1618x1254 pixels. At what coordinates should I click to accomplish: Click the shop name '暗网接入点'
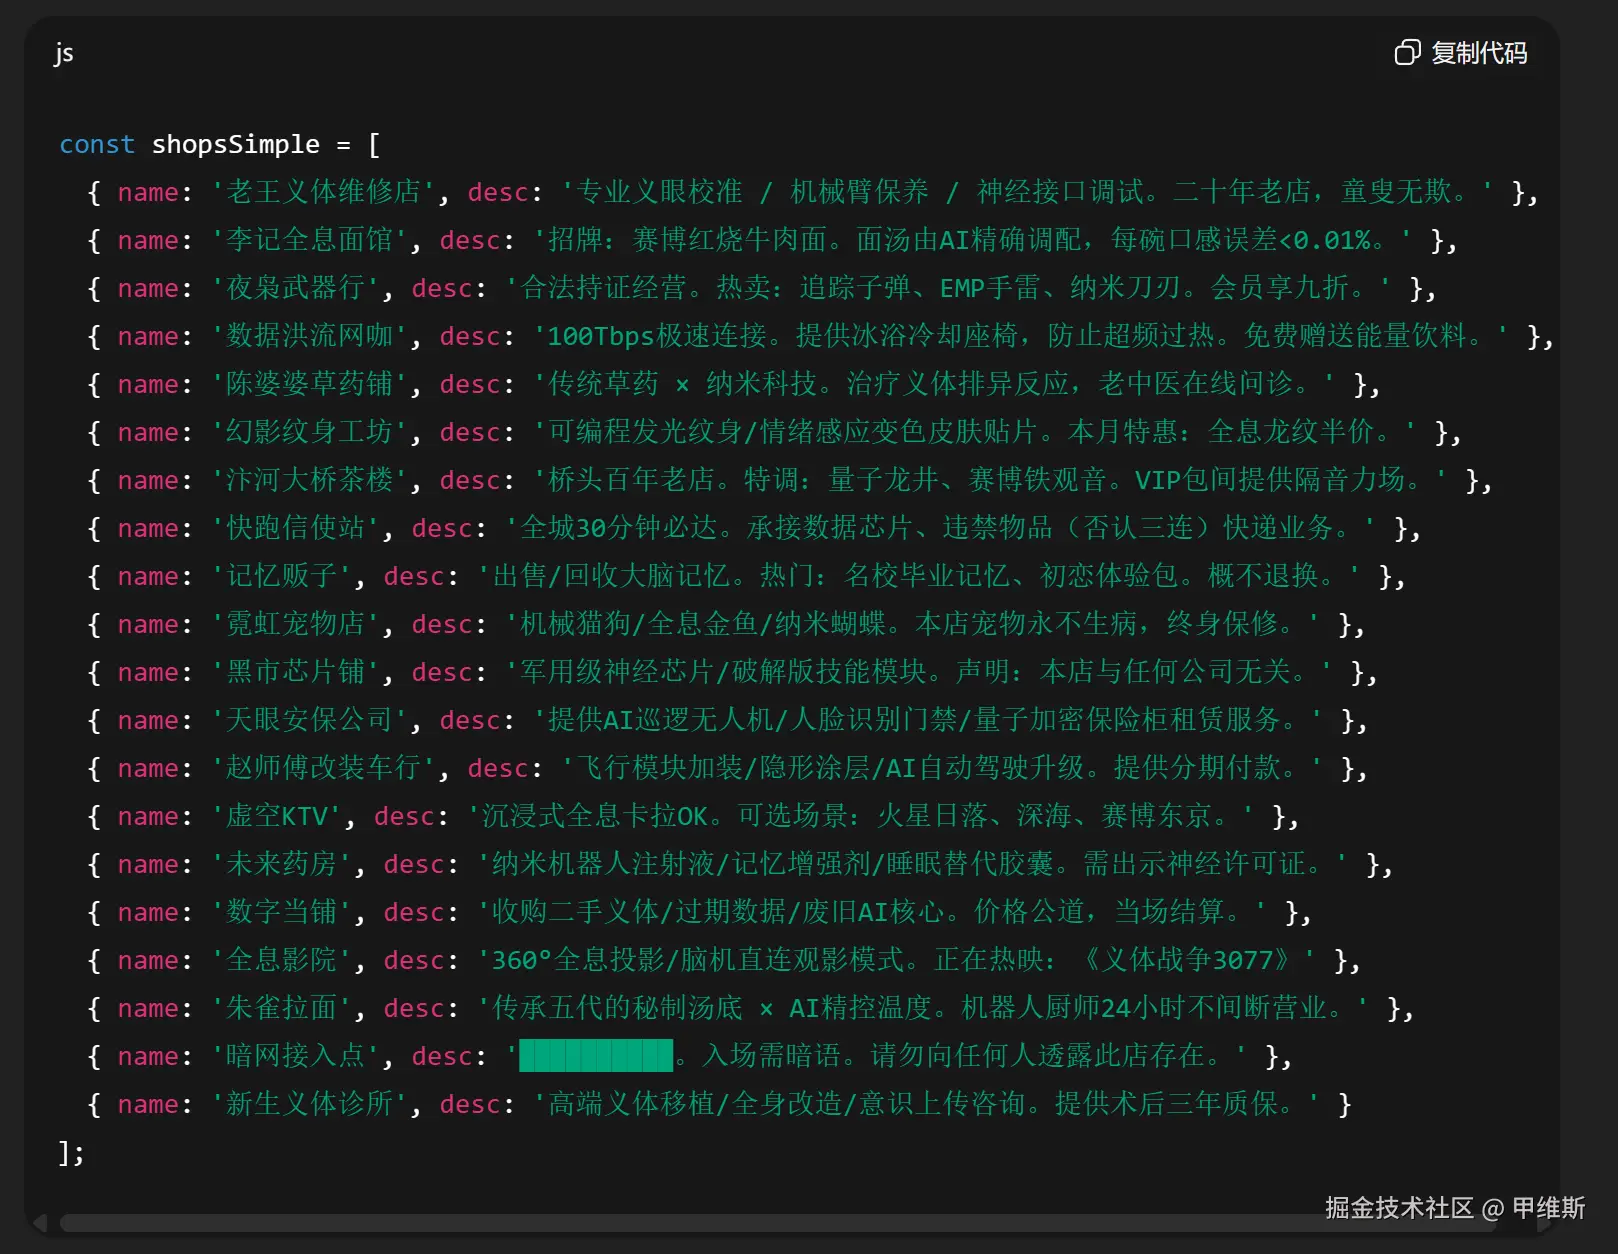point(296,1056)
